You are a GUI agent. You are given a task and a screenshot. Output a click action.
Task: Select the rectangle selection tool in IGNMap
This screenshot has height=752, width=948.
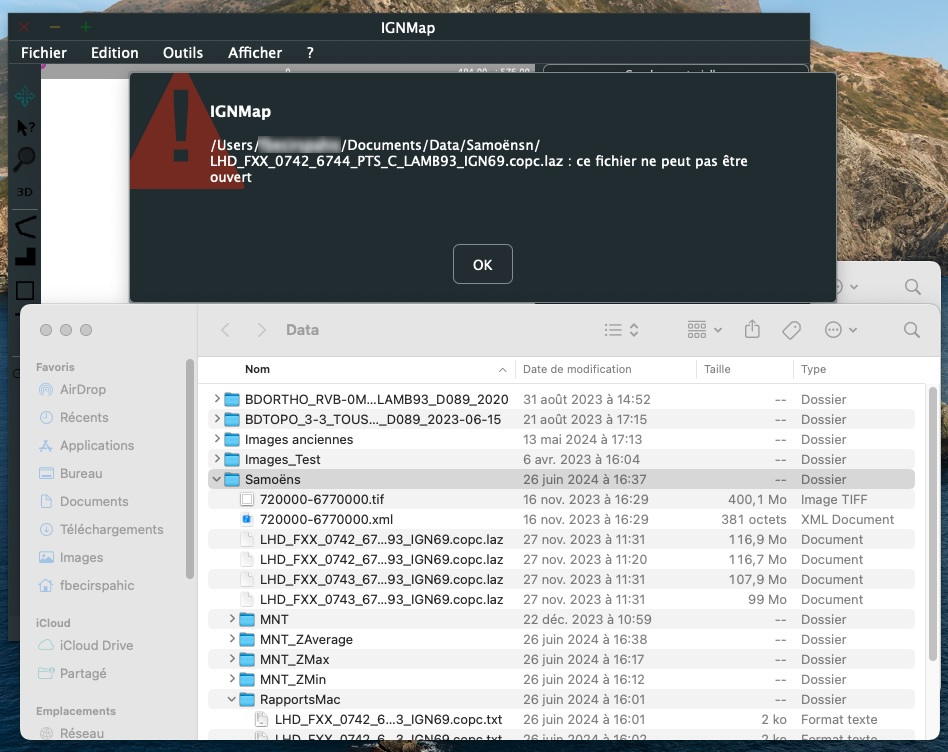tap(25, 290)
